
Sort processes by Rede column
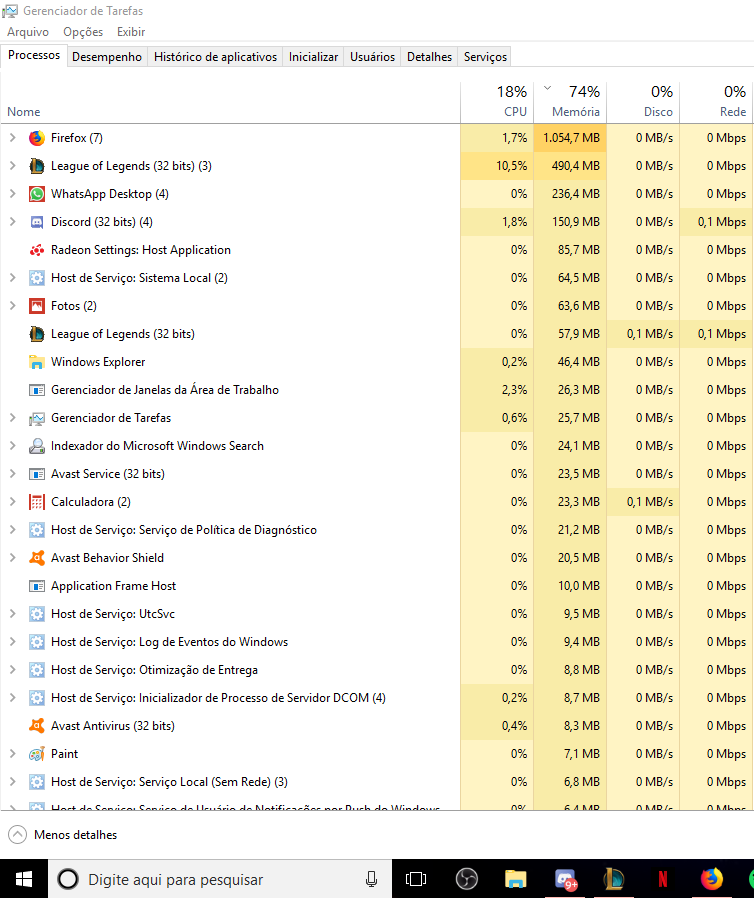(x=716, y=103)
